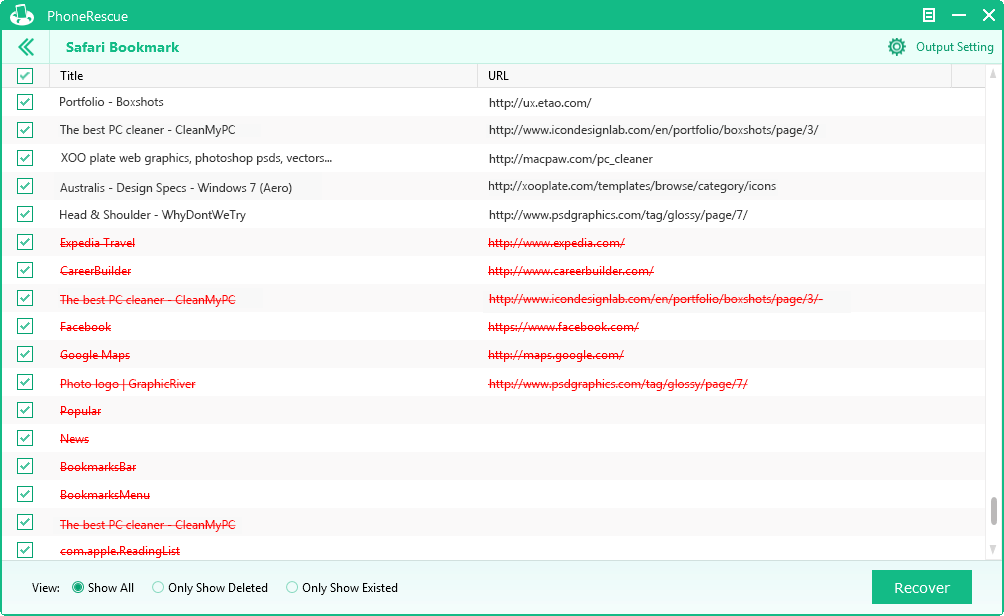Toggle checkbox for Portfolio - Boxshots row
Screen dimensions: 1004x616
pyautogui.click(x=25, y=102)
